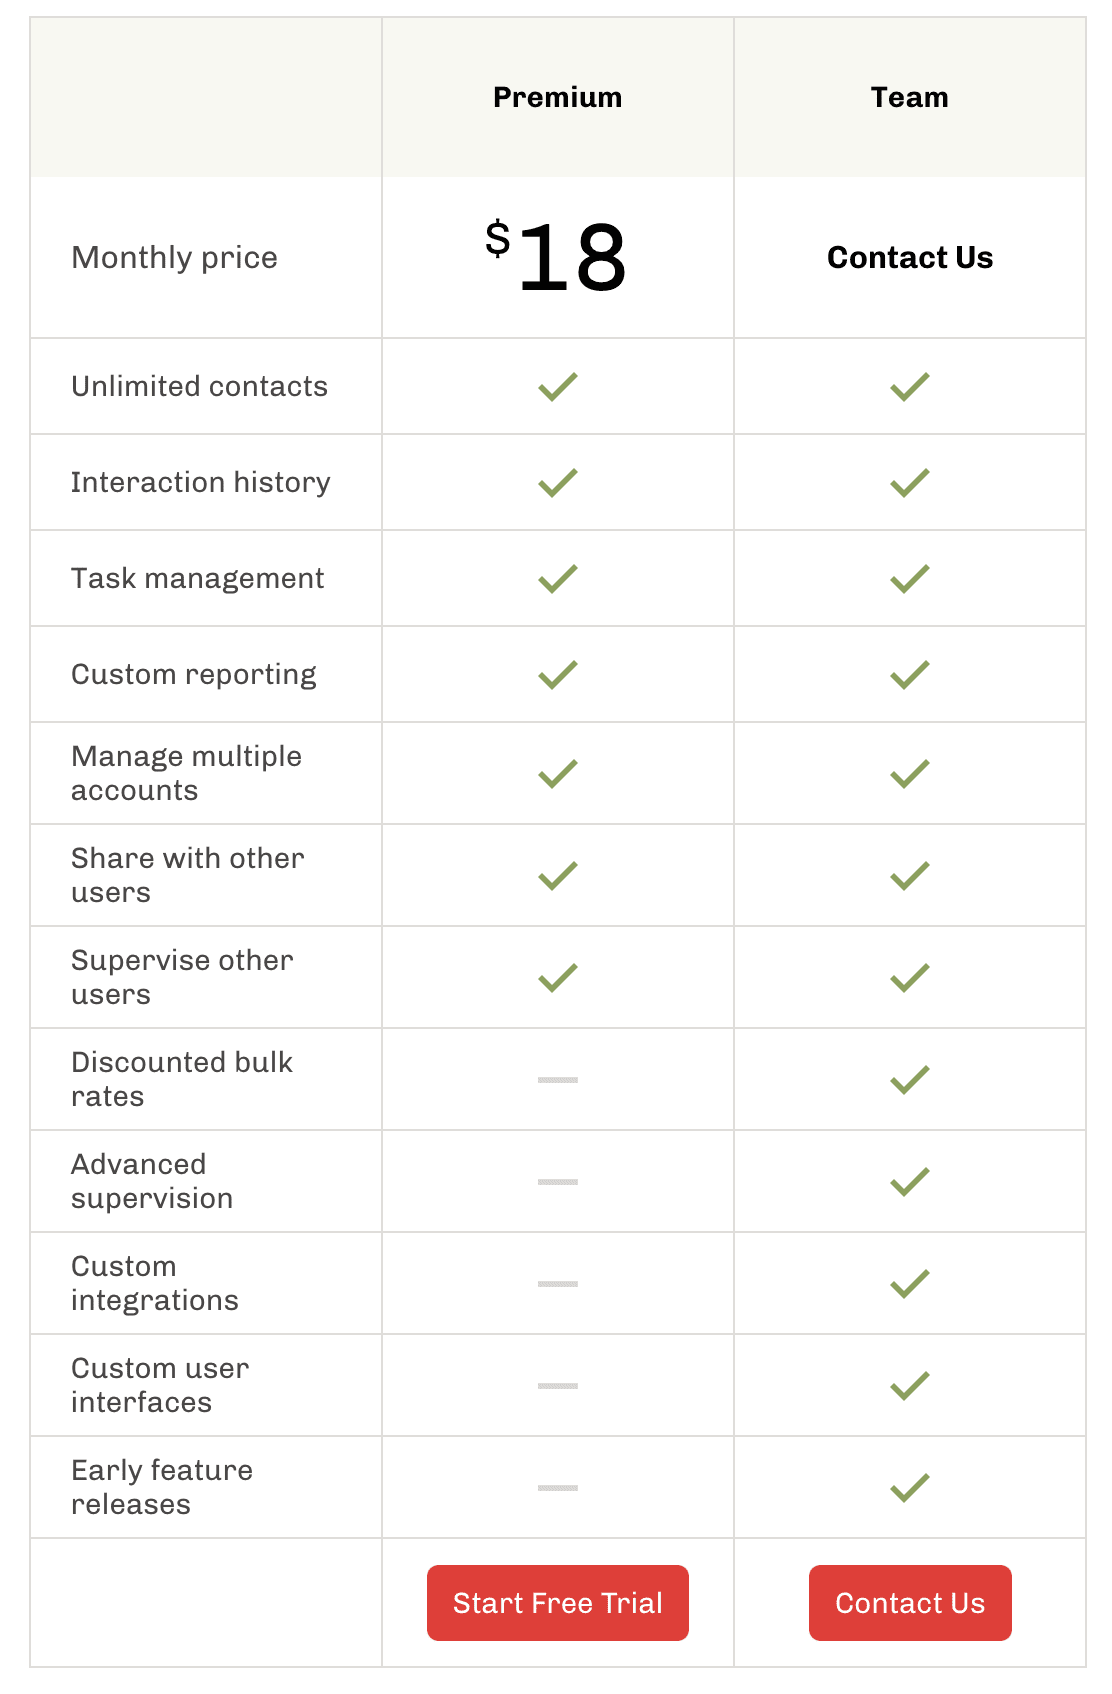Click the bold Contact Us price text
1112x1694 pixels.
pyautogui.click(x=909, y=257)
